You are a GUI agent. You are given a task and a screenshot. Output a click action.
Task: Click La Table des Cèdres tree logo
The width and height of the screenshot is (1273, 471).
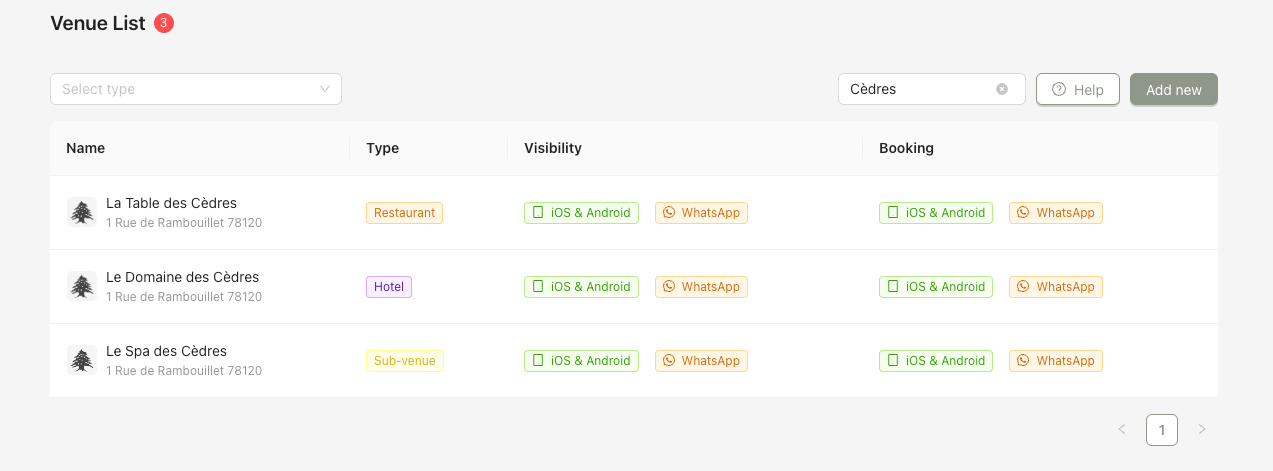[x=82, y=212]
